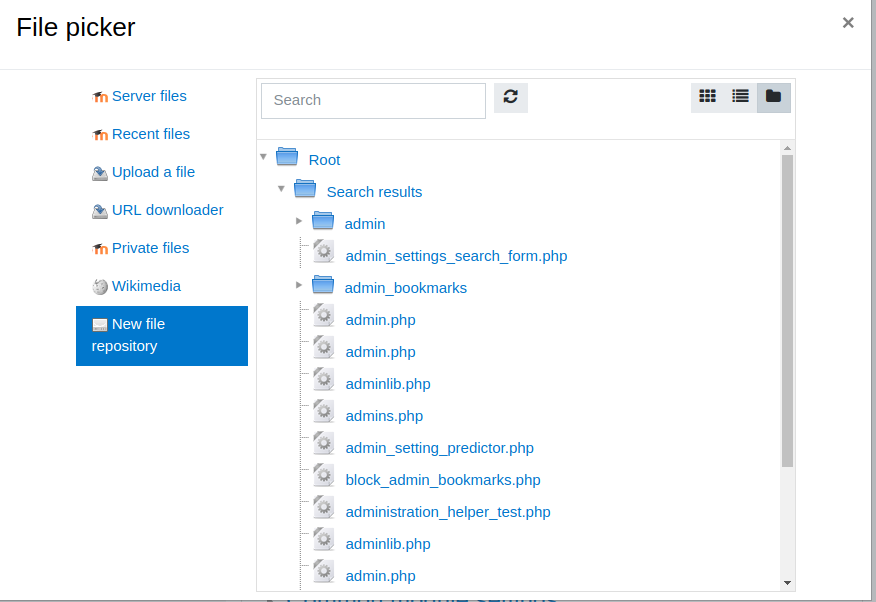Open Recent files repository

pyautogui.click(x=151, y=134)
